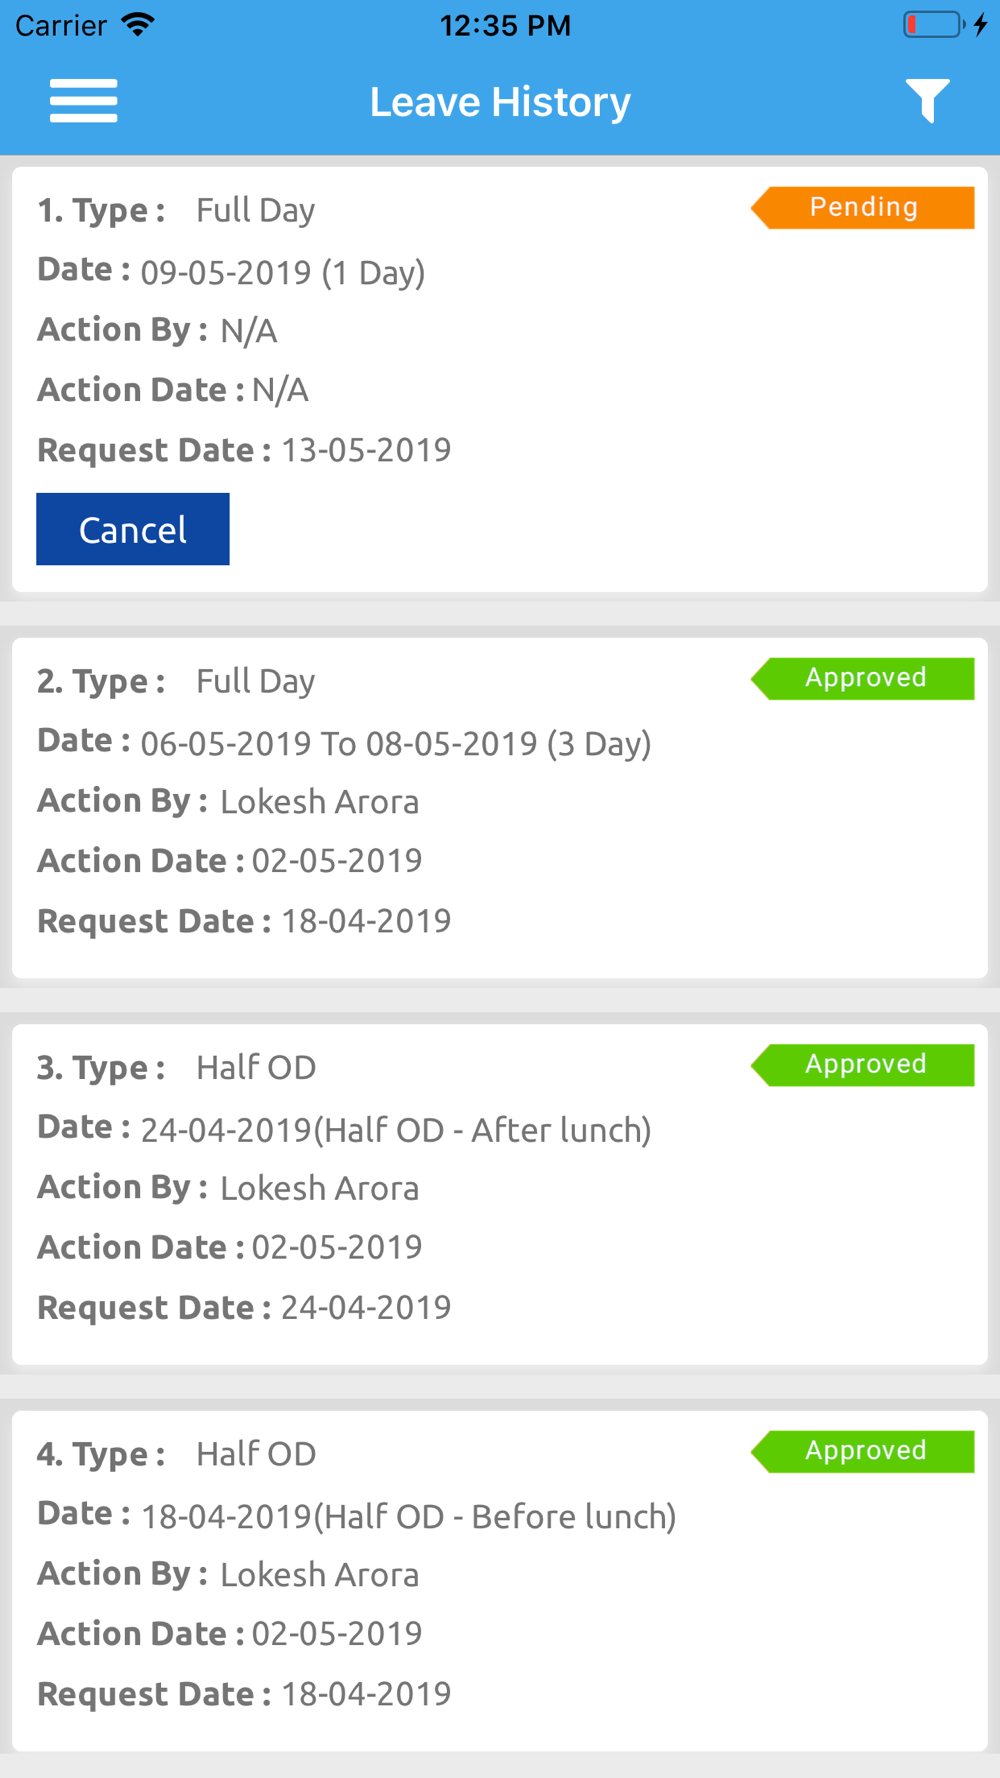1000x1778 pixels.
Task: Open the leave history filter
Action: [x=927, y=101]
